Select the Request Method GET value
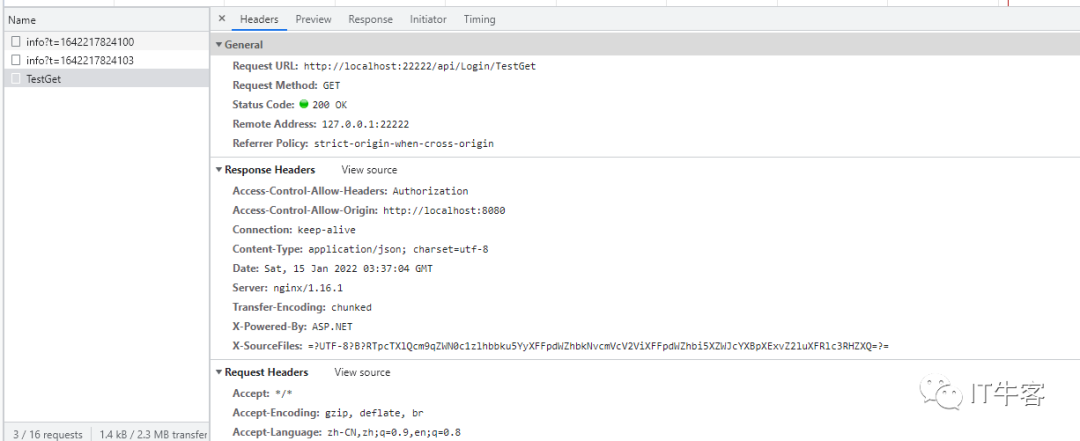Image resolution: width=1080 pixels, height=441 pixels. pyautogui.click(x=331, y=85)
